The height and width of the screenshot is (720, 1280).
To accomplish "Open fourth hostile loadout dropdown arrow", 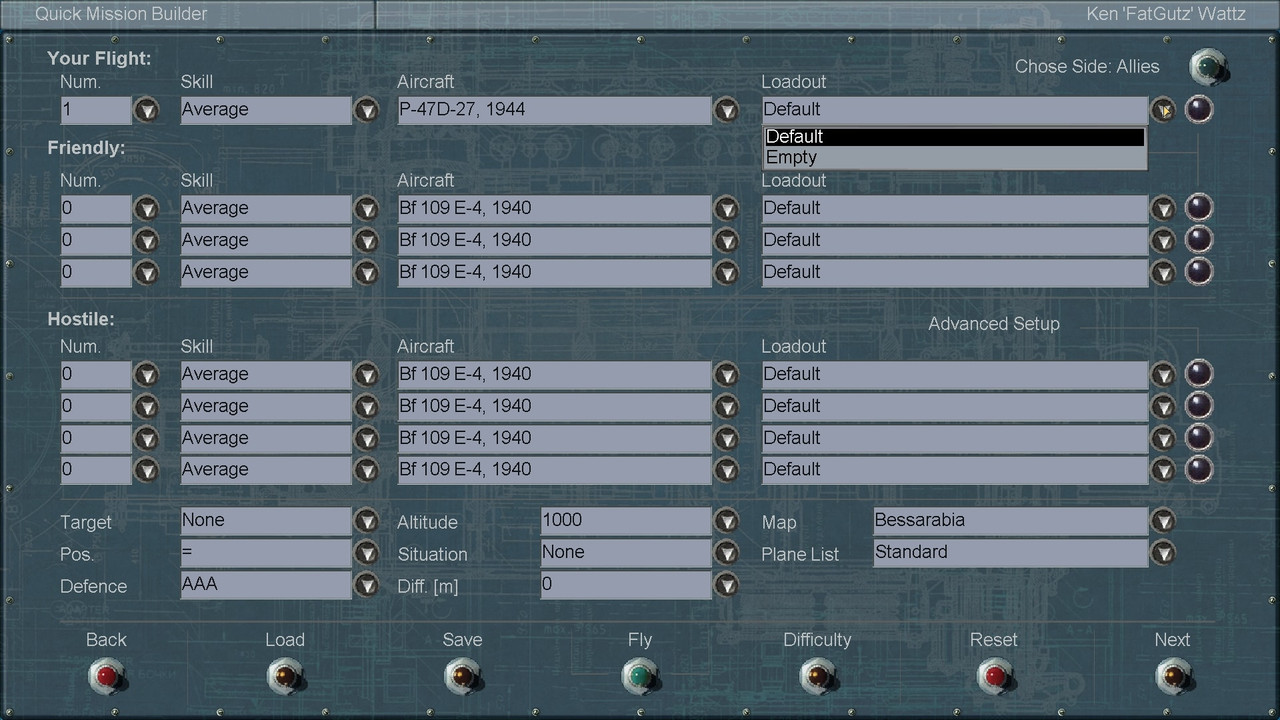I will [1162, 470].
